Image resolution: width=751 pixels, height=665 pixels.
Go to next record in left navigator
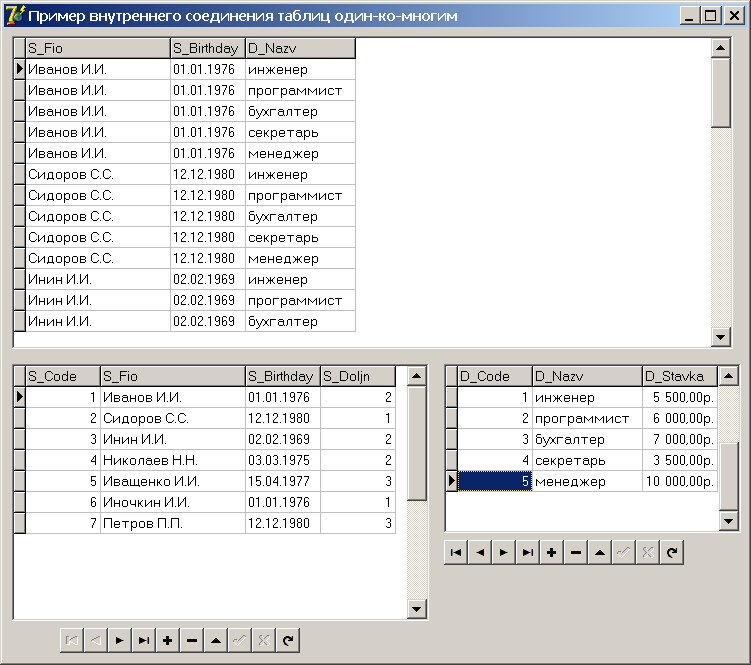pyautogui.click(x=120, y=640)
